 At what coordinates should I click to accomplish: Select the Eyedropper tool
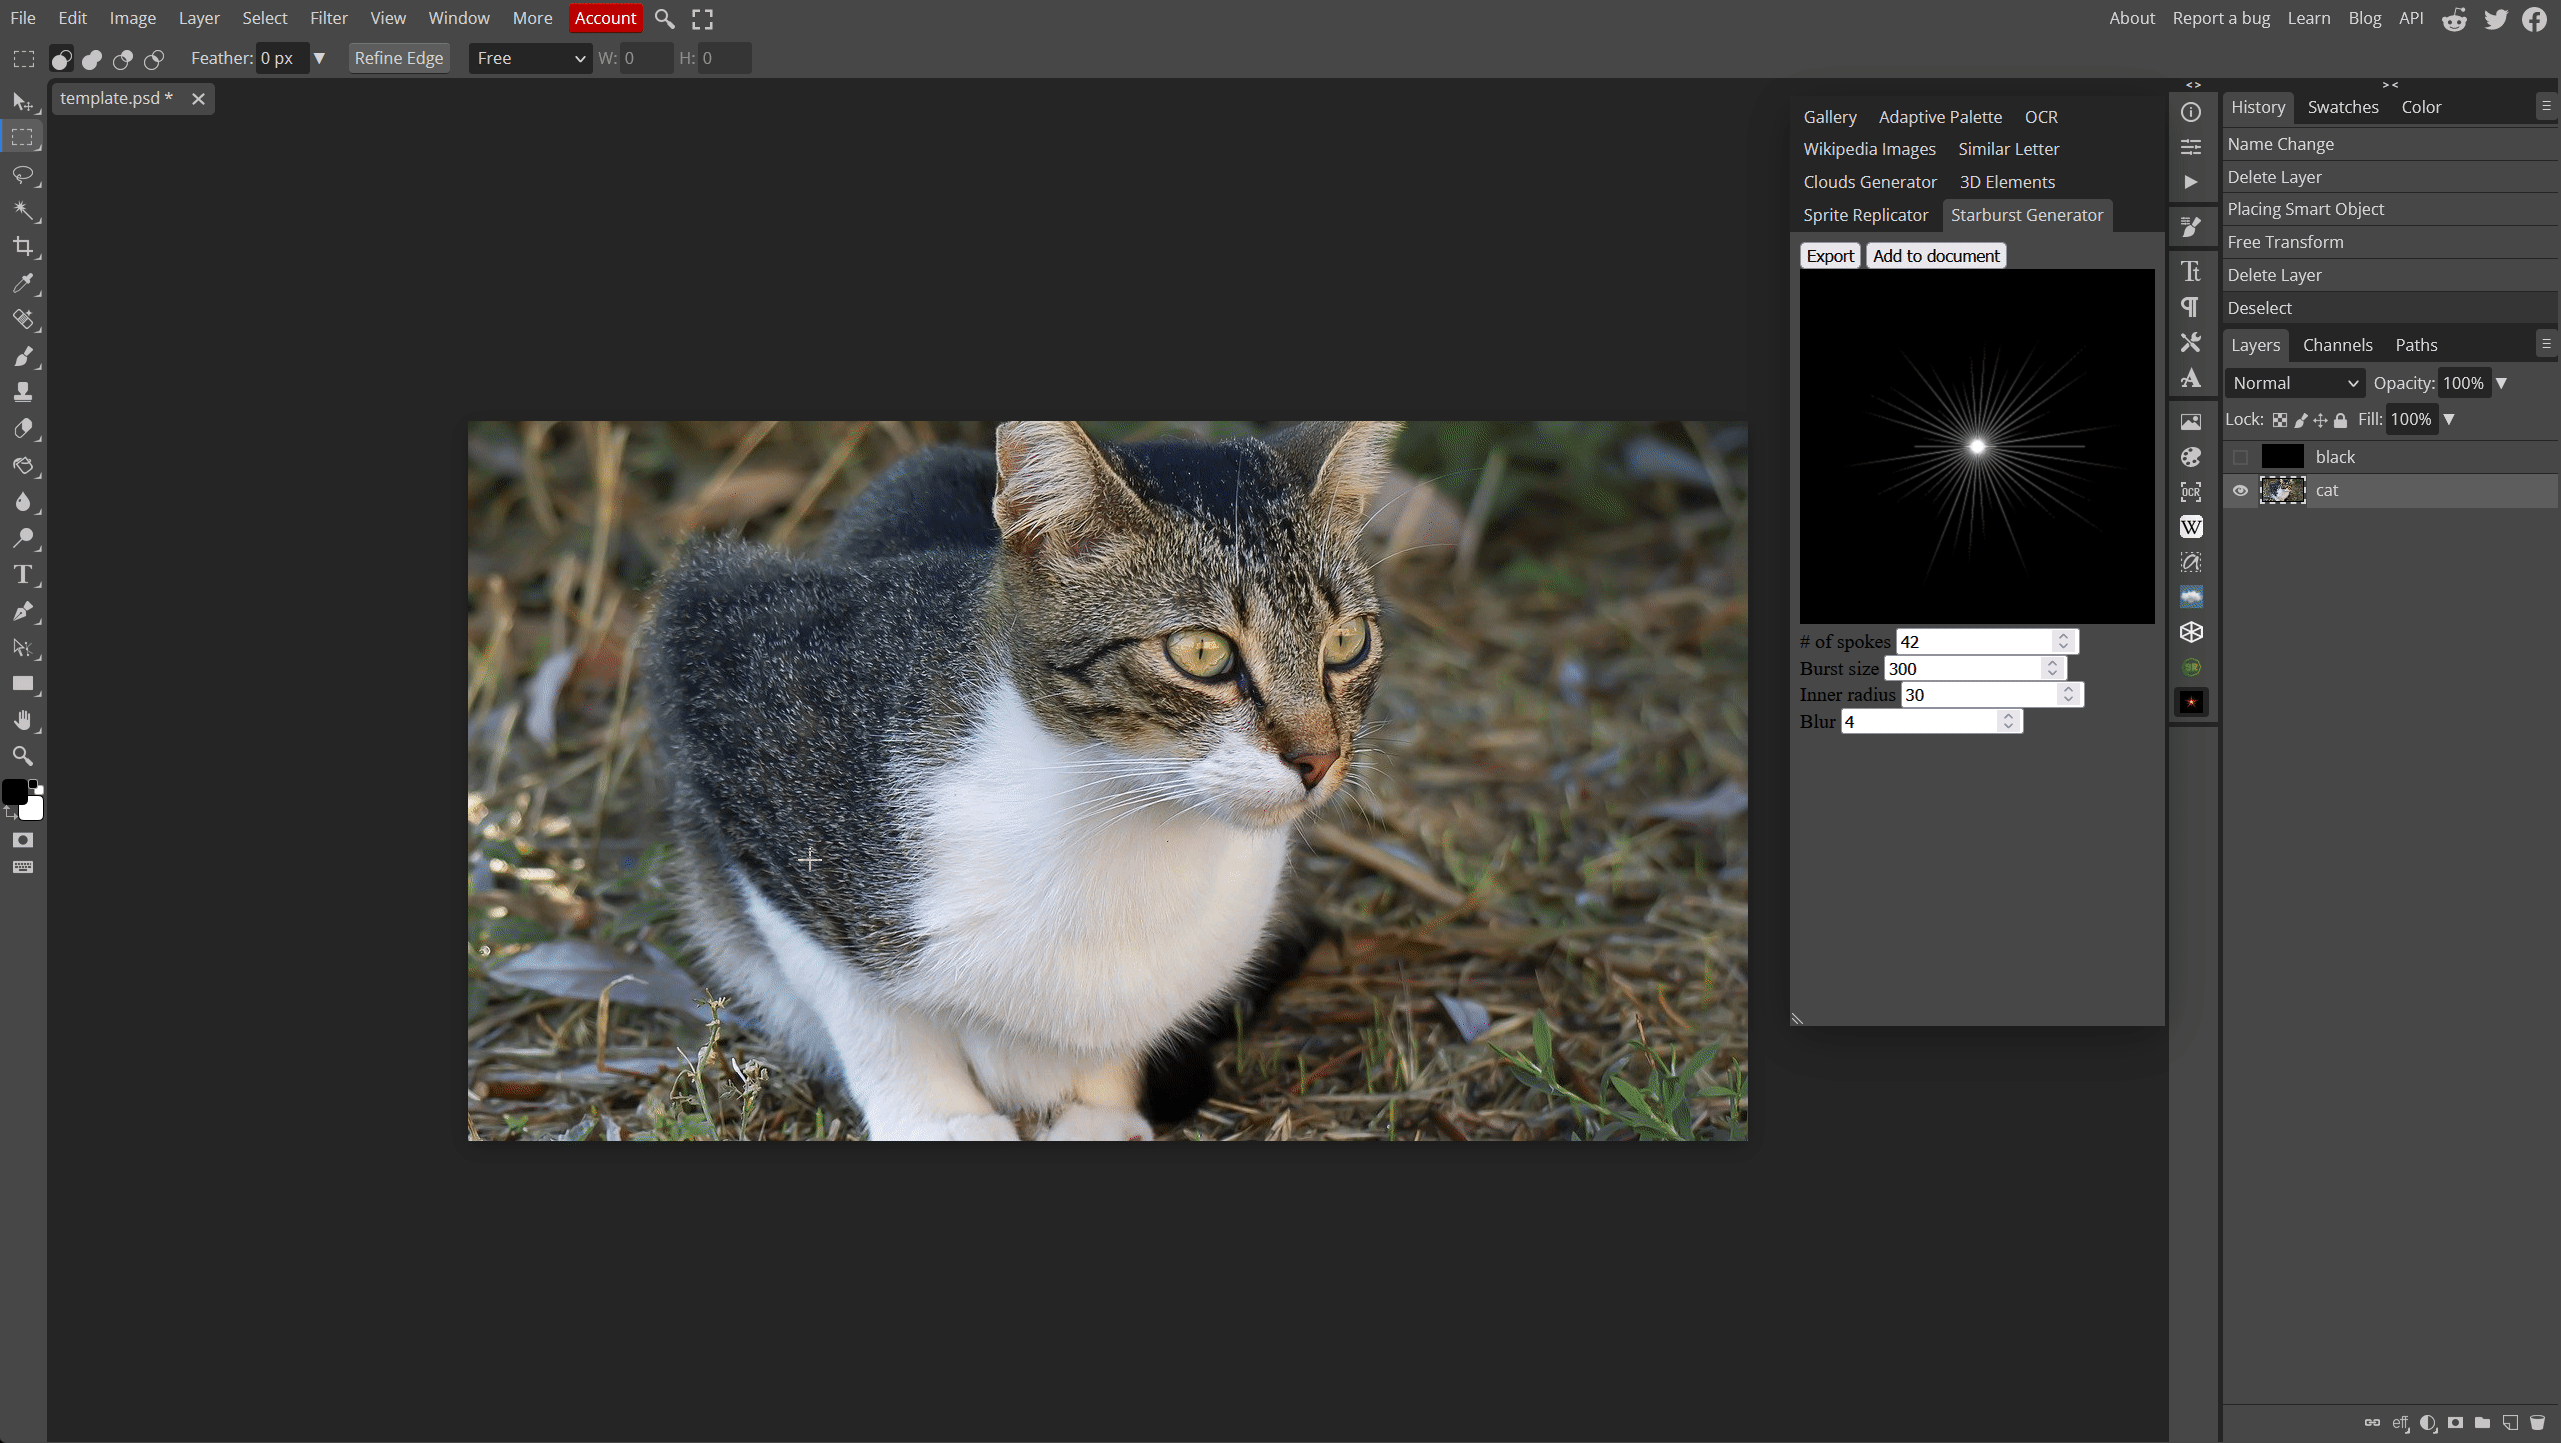click(x=22, y=283)
